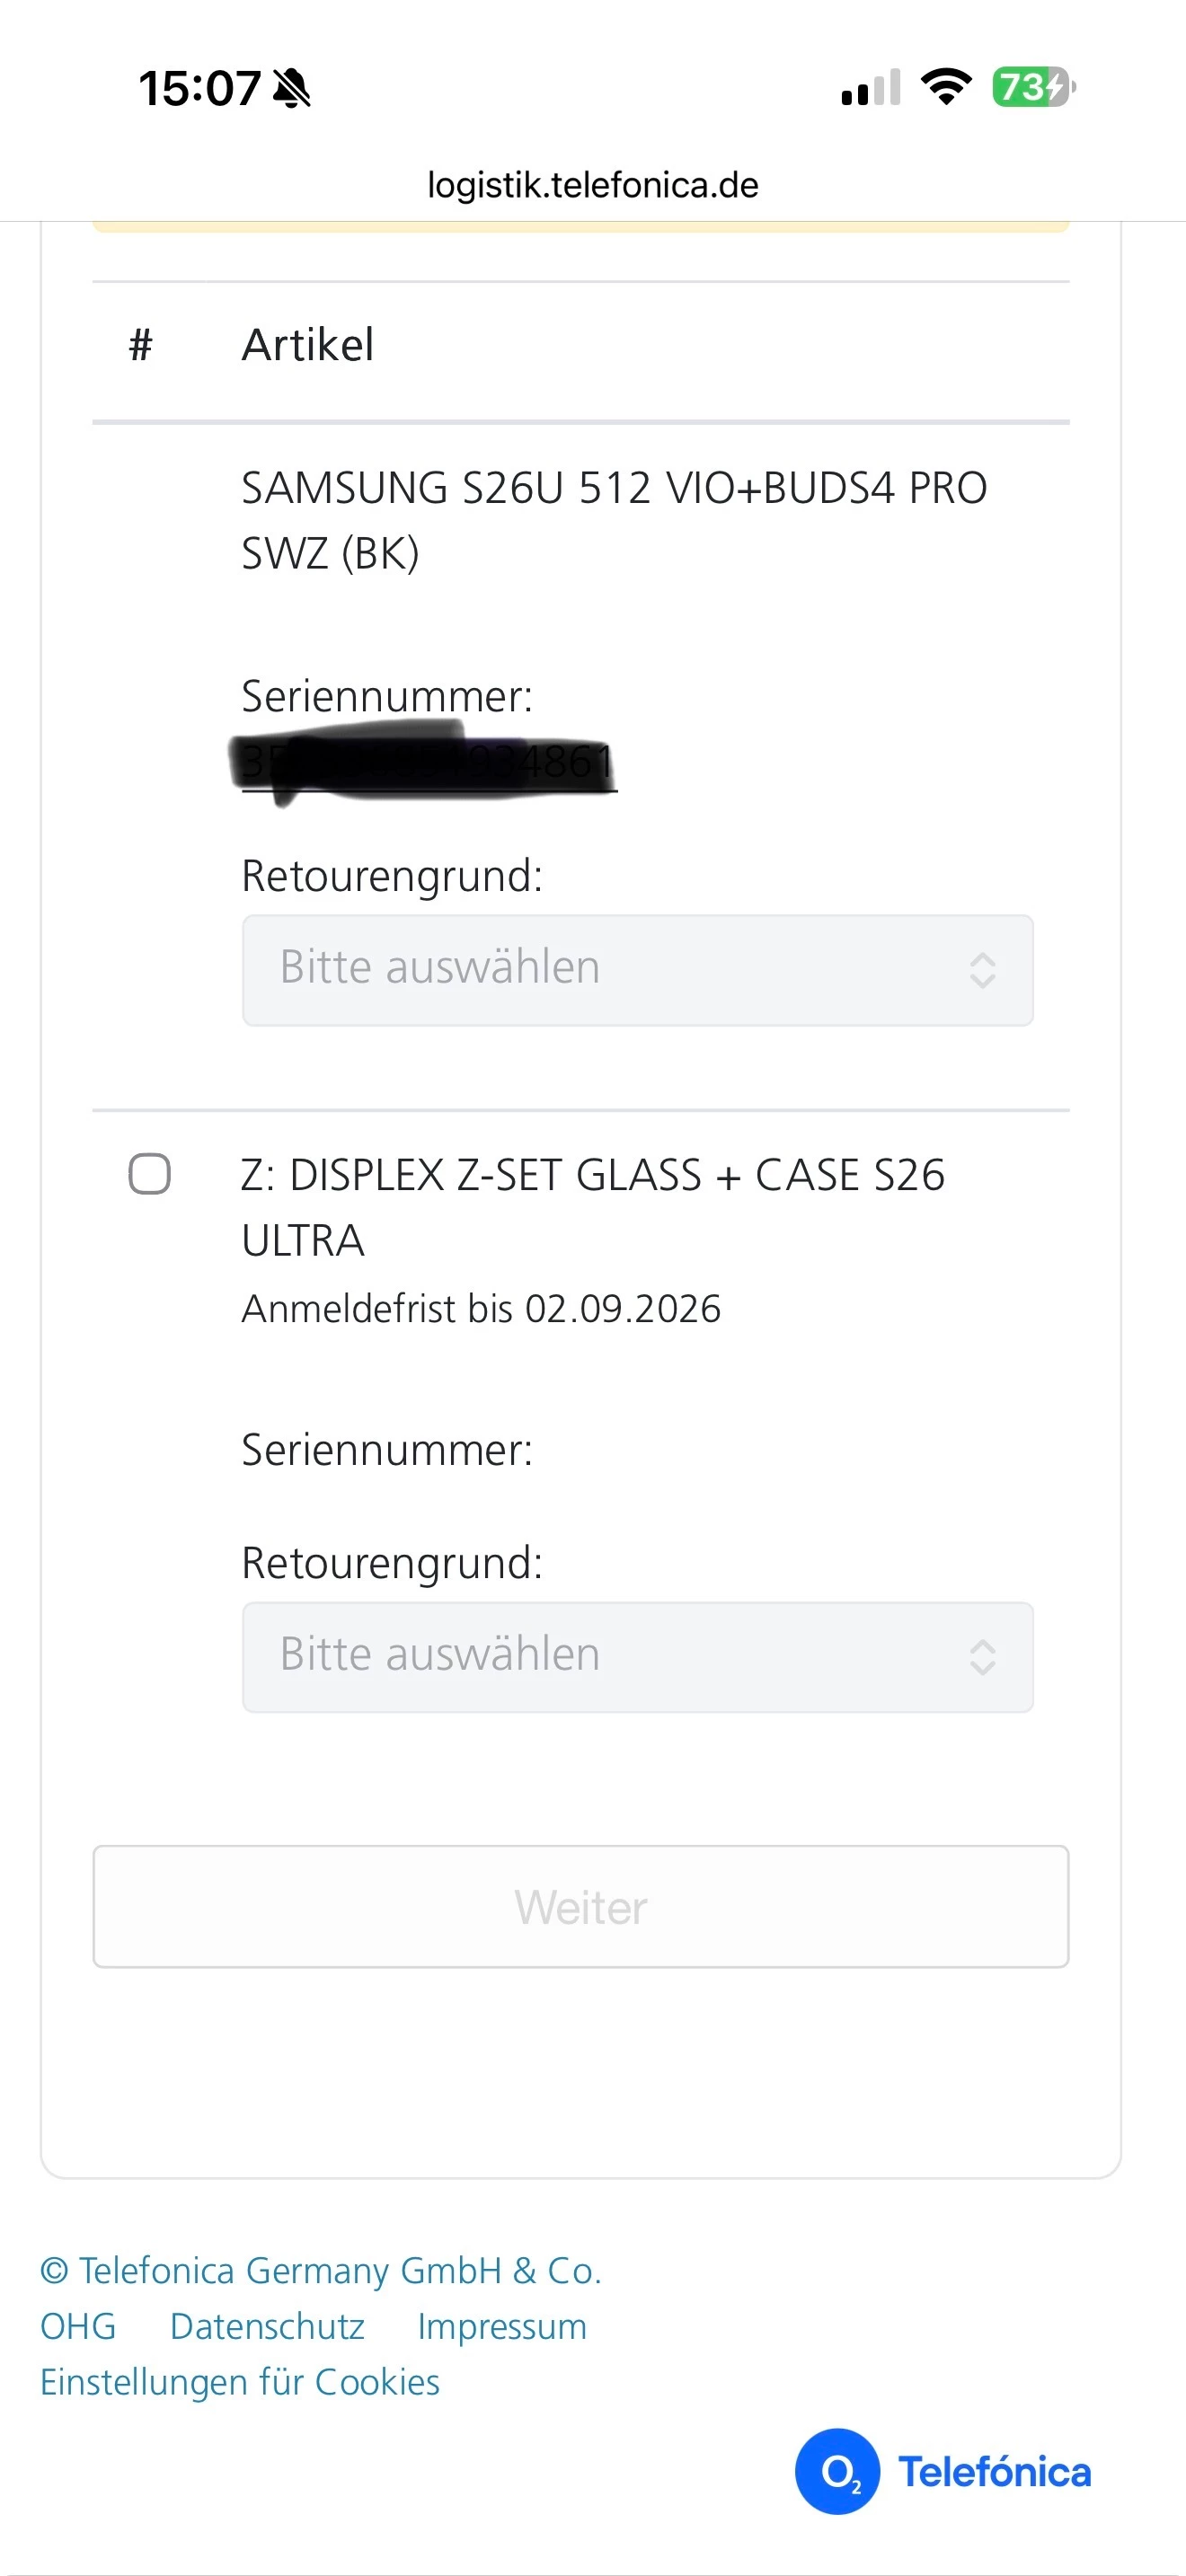Tap the up-down chevron in second Retourengrund field
This screenshot has width=1186, height=2576.
coord(982,1657)
